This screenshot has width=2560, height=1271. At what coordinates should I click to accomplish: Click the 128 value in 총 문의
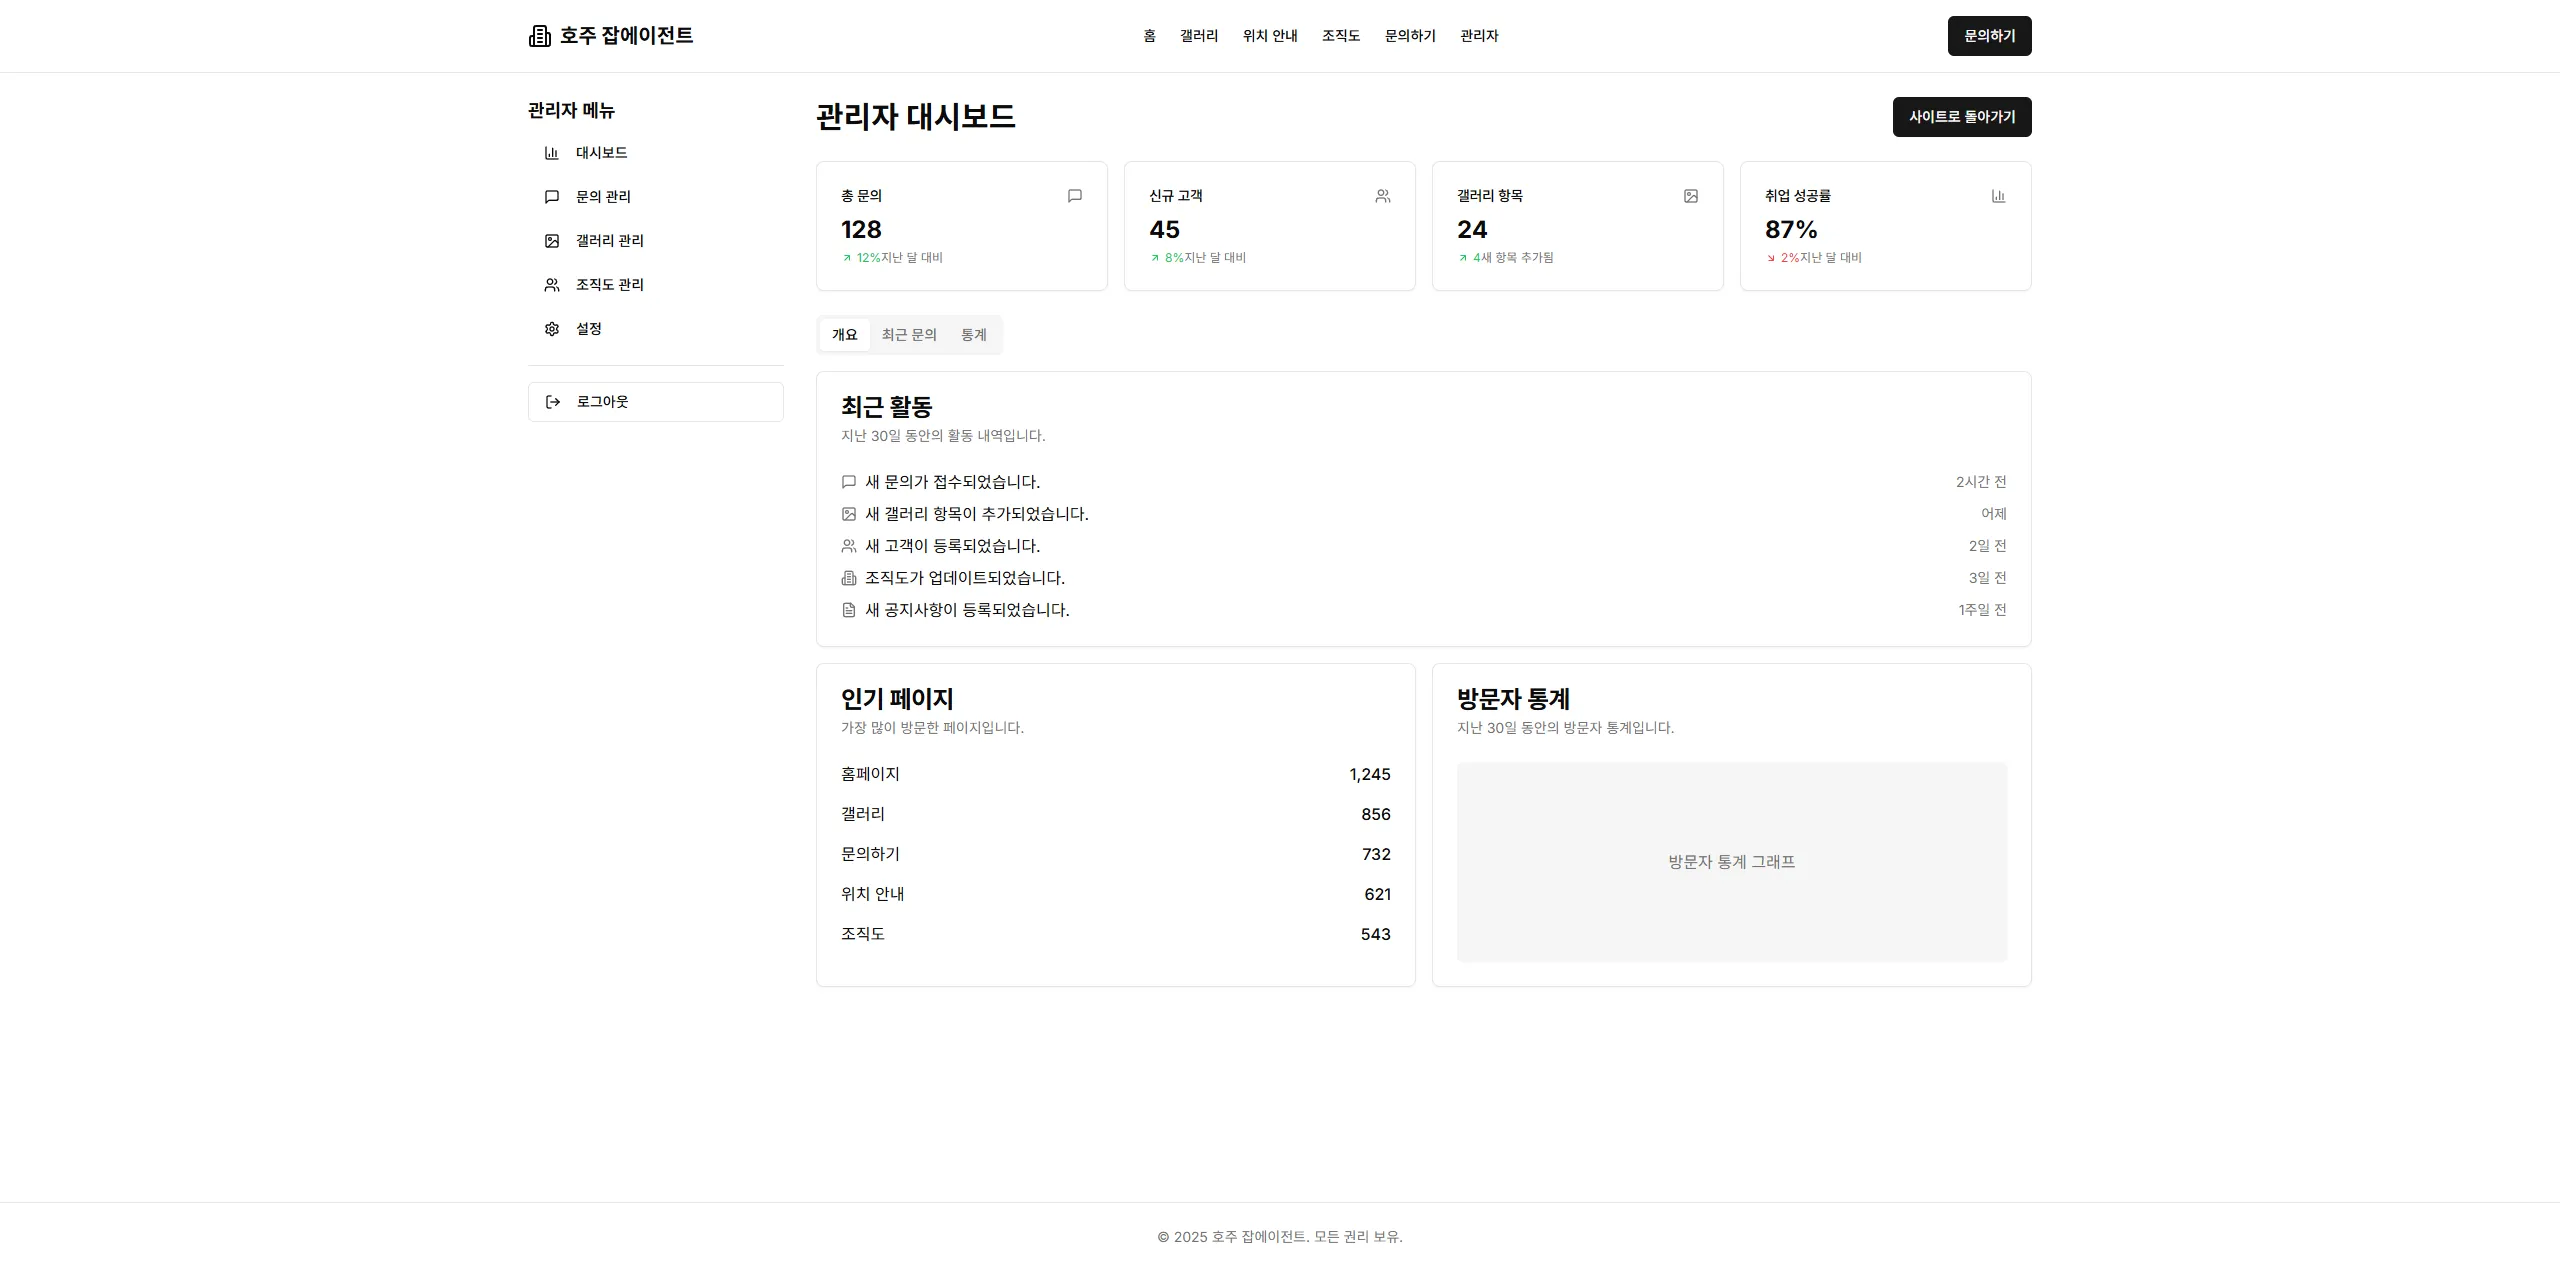tap(861, 230)
